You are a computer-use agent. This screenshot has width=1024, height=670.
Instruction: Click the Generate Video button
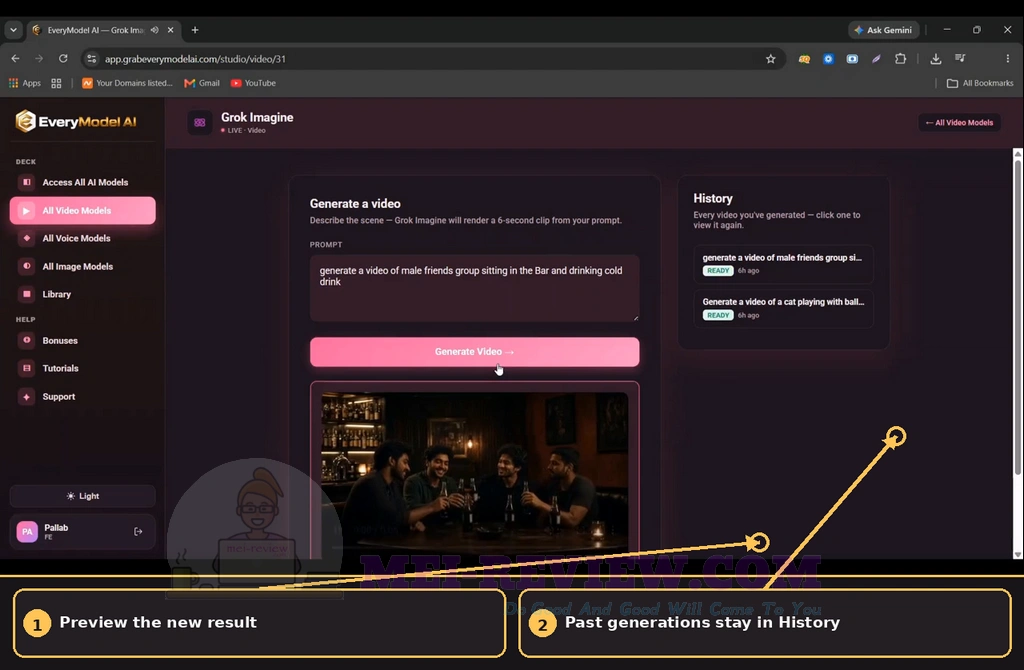click(474, 352)
